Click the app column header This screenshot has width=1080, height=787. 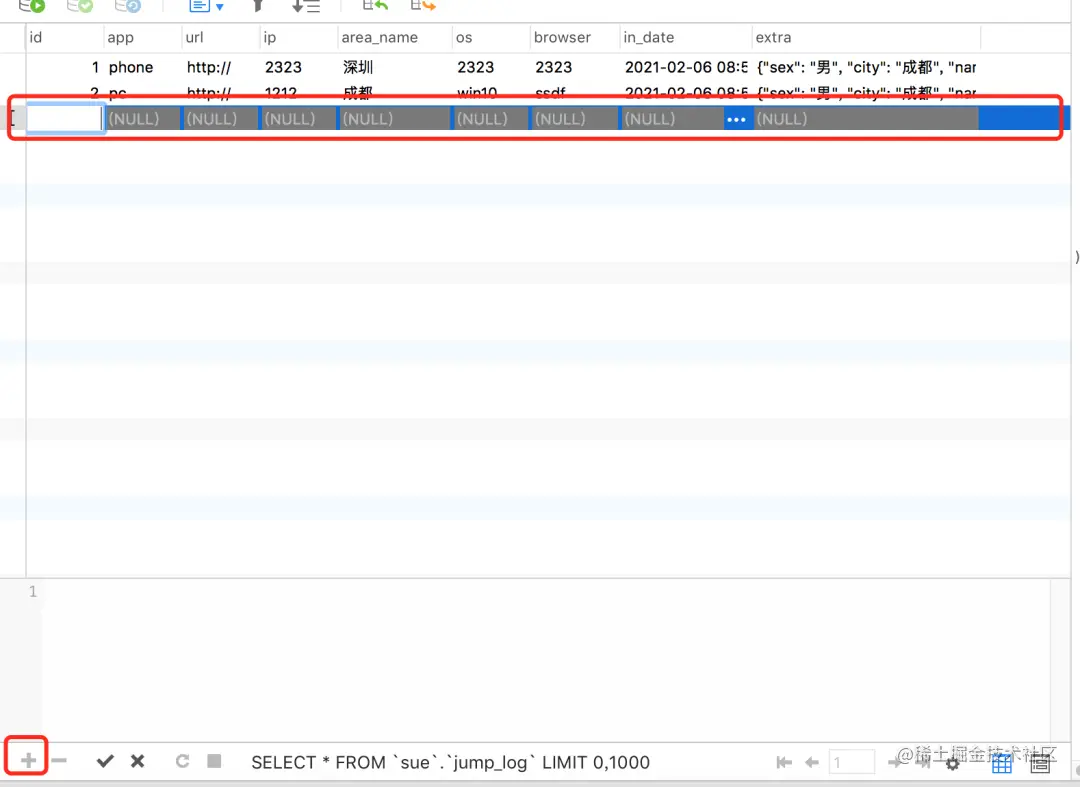coord(143,37)
